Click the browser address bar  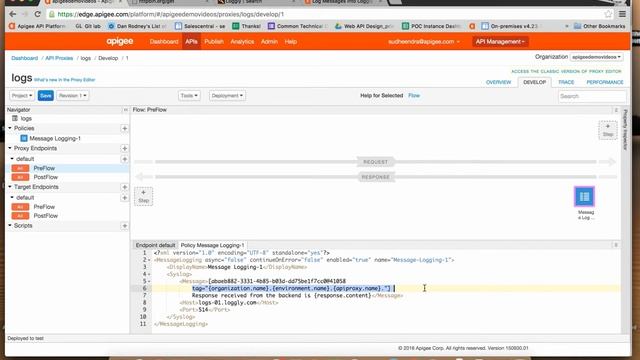point(327,14)
